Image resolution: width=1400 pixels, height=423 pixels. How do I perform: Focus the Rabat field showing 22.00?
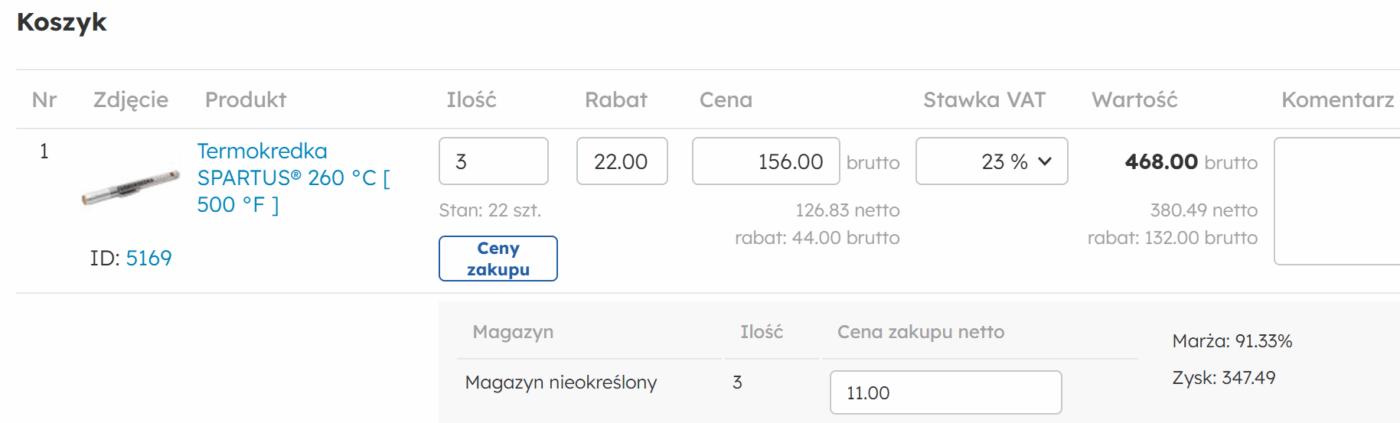(622, 161)
